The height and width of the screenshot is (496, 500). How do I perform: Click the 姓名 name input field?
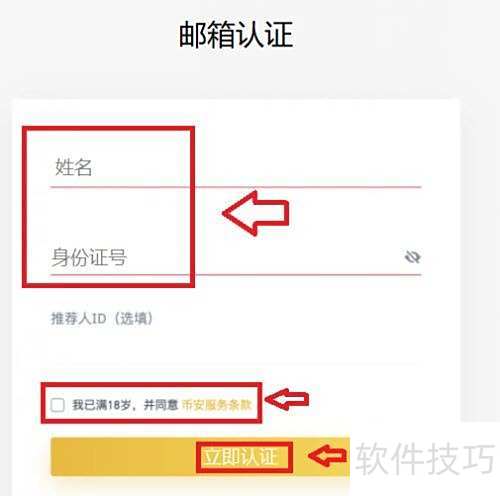[236, 167]
